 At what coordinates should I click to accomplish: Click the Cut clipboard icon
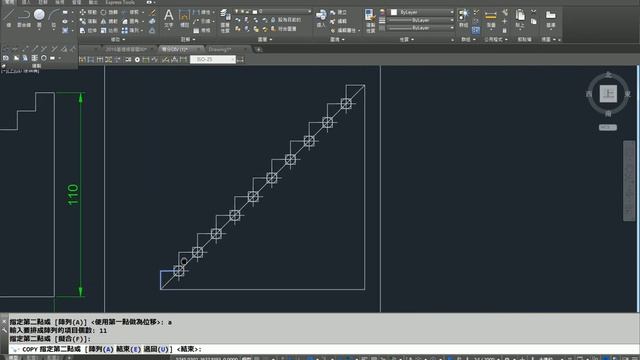(533, 12)
